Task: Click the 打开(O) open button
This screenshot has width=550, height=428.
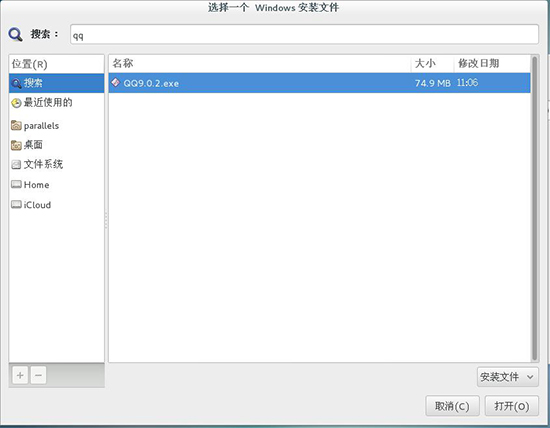Action: [x=512, y=406]
